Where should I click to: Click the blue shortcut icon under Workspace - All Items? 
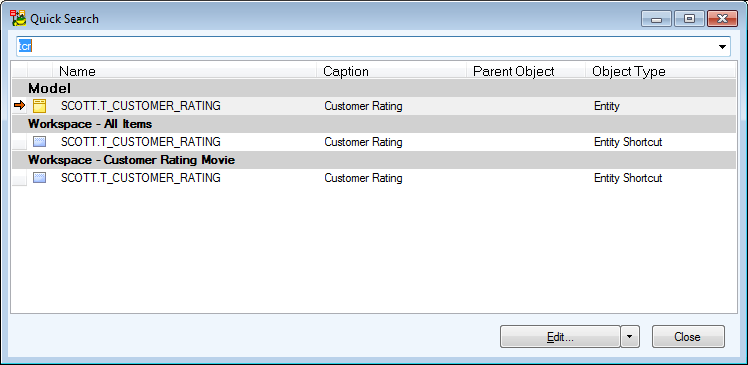click(x=40, y=142)
